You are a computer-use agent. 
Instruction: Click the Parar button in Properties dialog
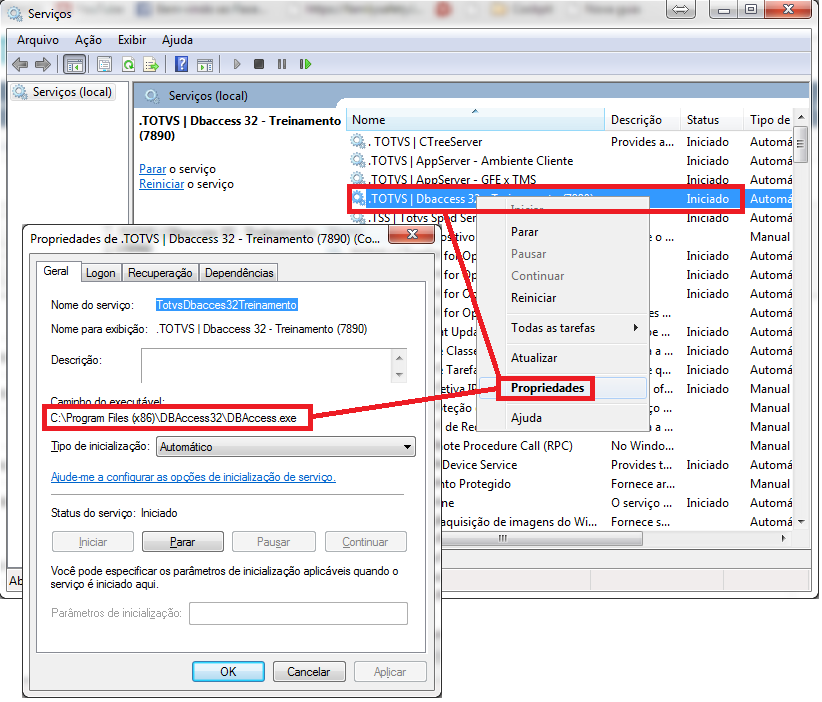[x=182, y=542]
